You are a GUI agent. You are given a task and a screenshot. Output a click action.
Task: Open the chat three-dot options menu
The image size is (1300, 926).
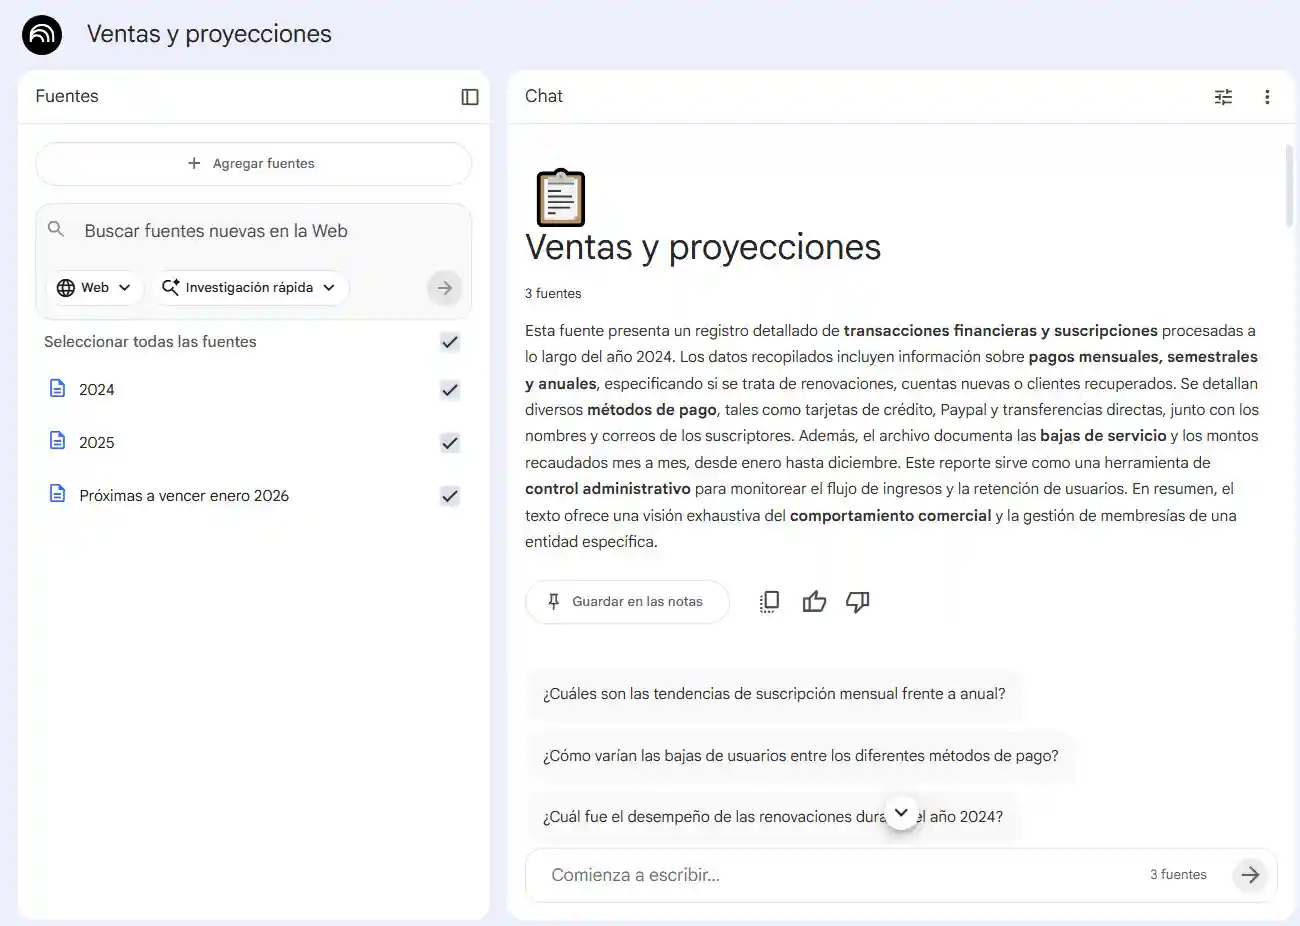1267,97
